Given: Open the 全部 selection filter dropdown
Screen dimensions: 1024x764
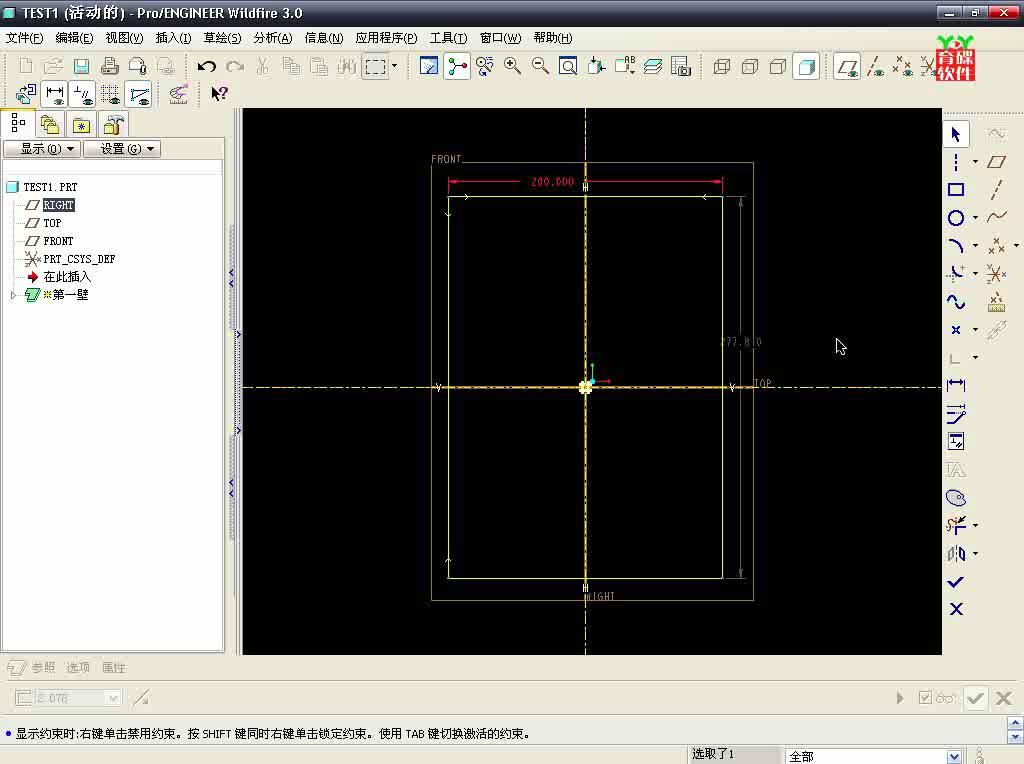Looking at the screenshot, I should [953, 756].
